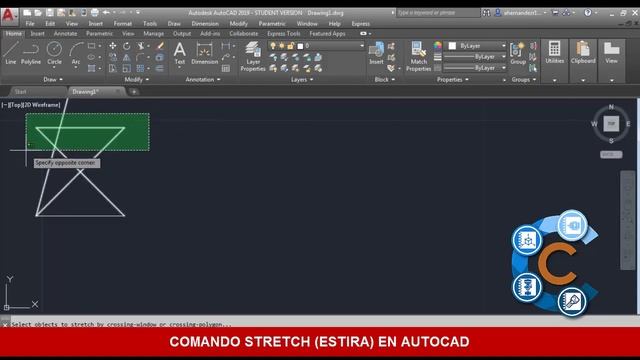The width and height of the screenshot is (640, 360).
Task: Click the WCS button below ViewCube
Action: point(611,155)
